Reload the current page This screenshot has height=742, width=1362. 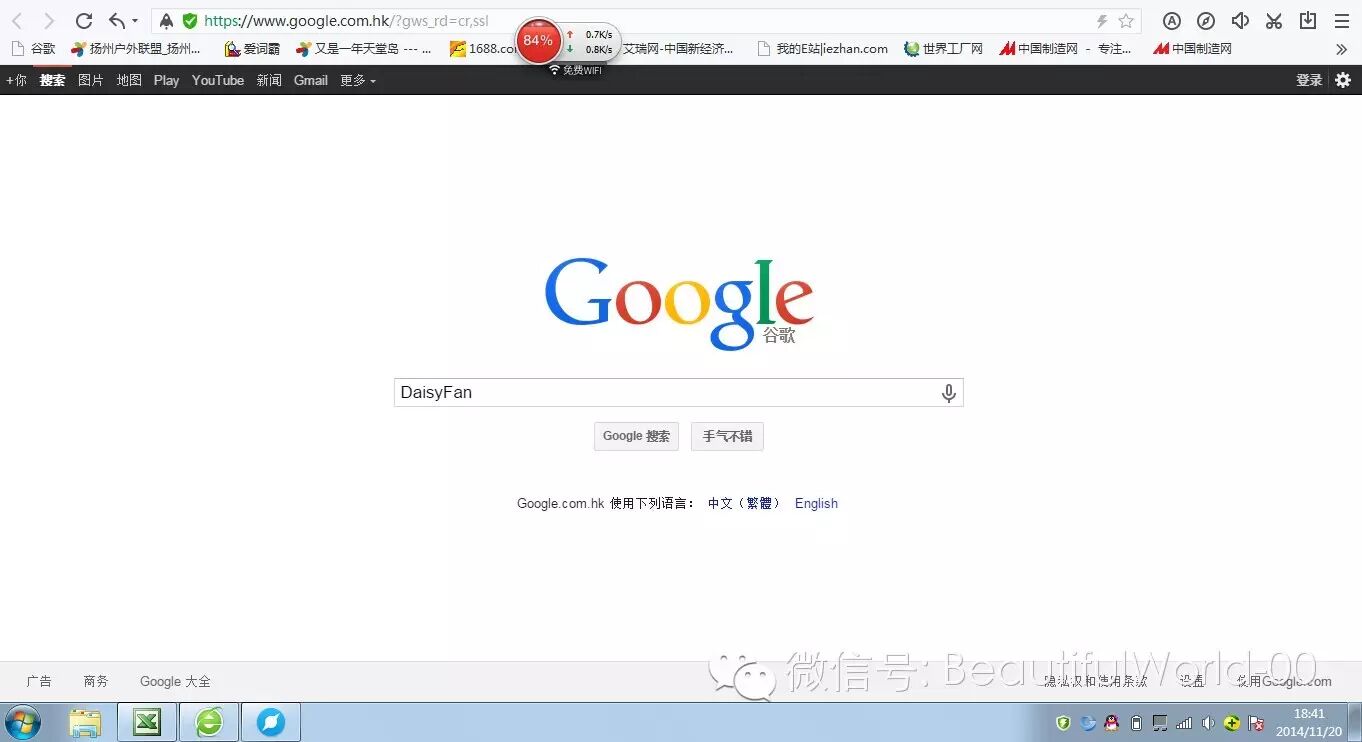click(84, 21)
